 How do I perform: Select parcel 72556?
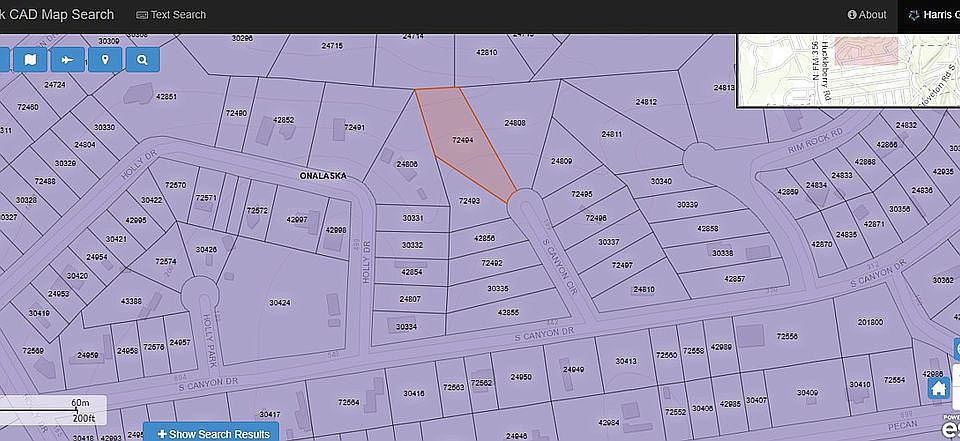[787, 336]
